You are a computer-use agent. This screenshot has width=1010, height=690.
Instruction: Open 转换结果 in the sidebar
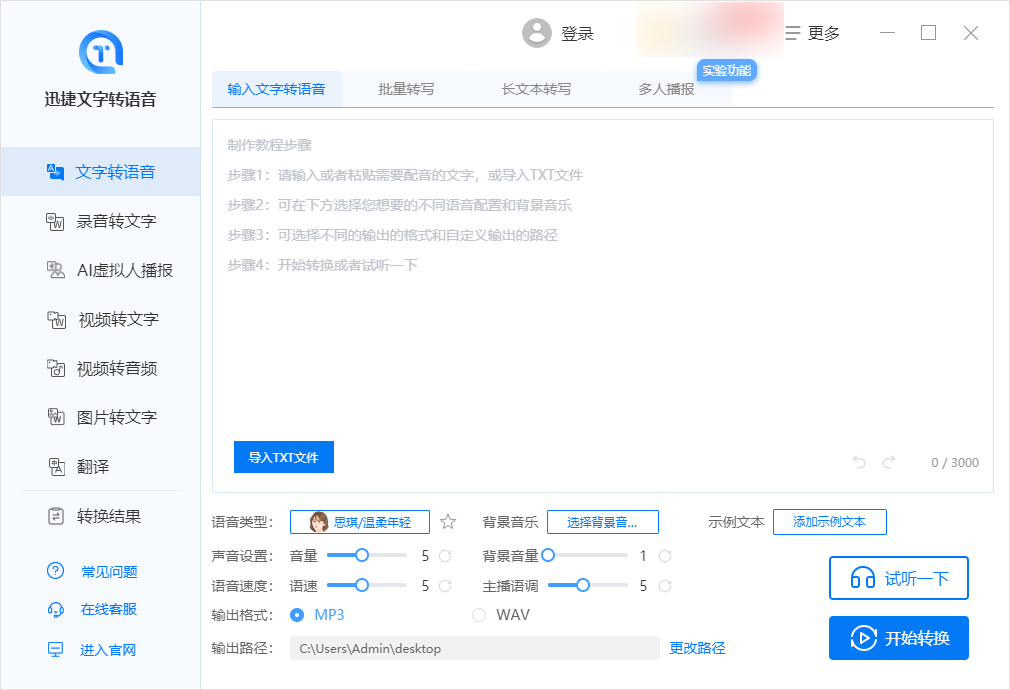coord(100,516)
